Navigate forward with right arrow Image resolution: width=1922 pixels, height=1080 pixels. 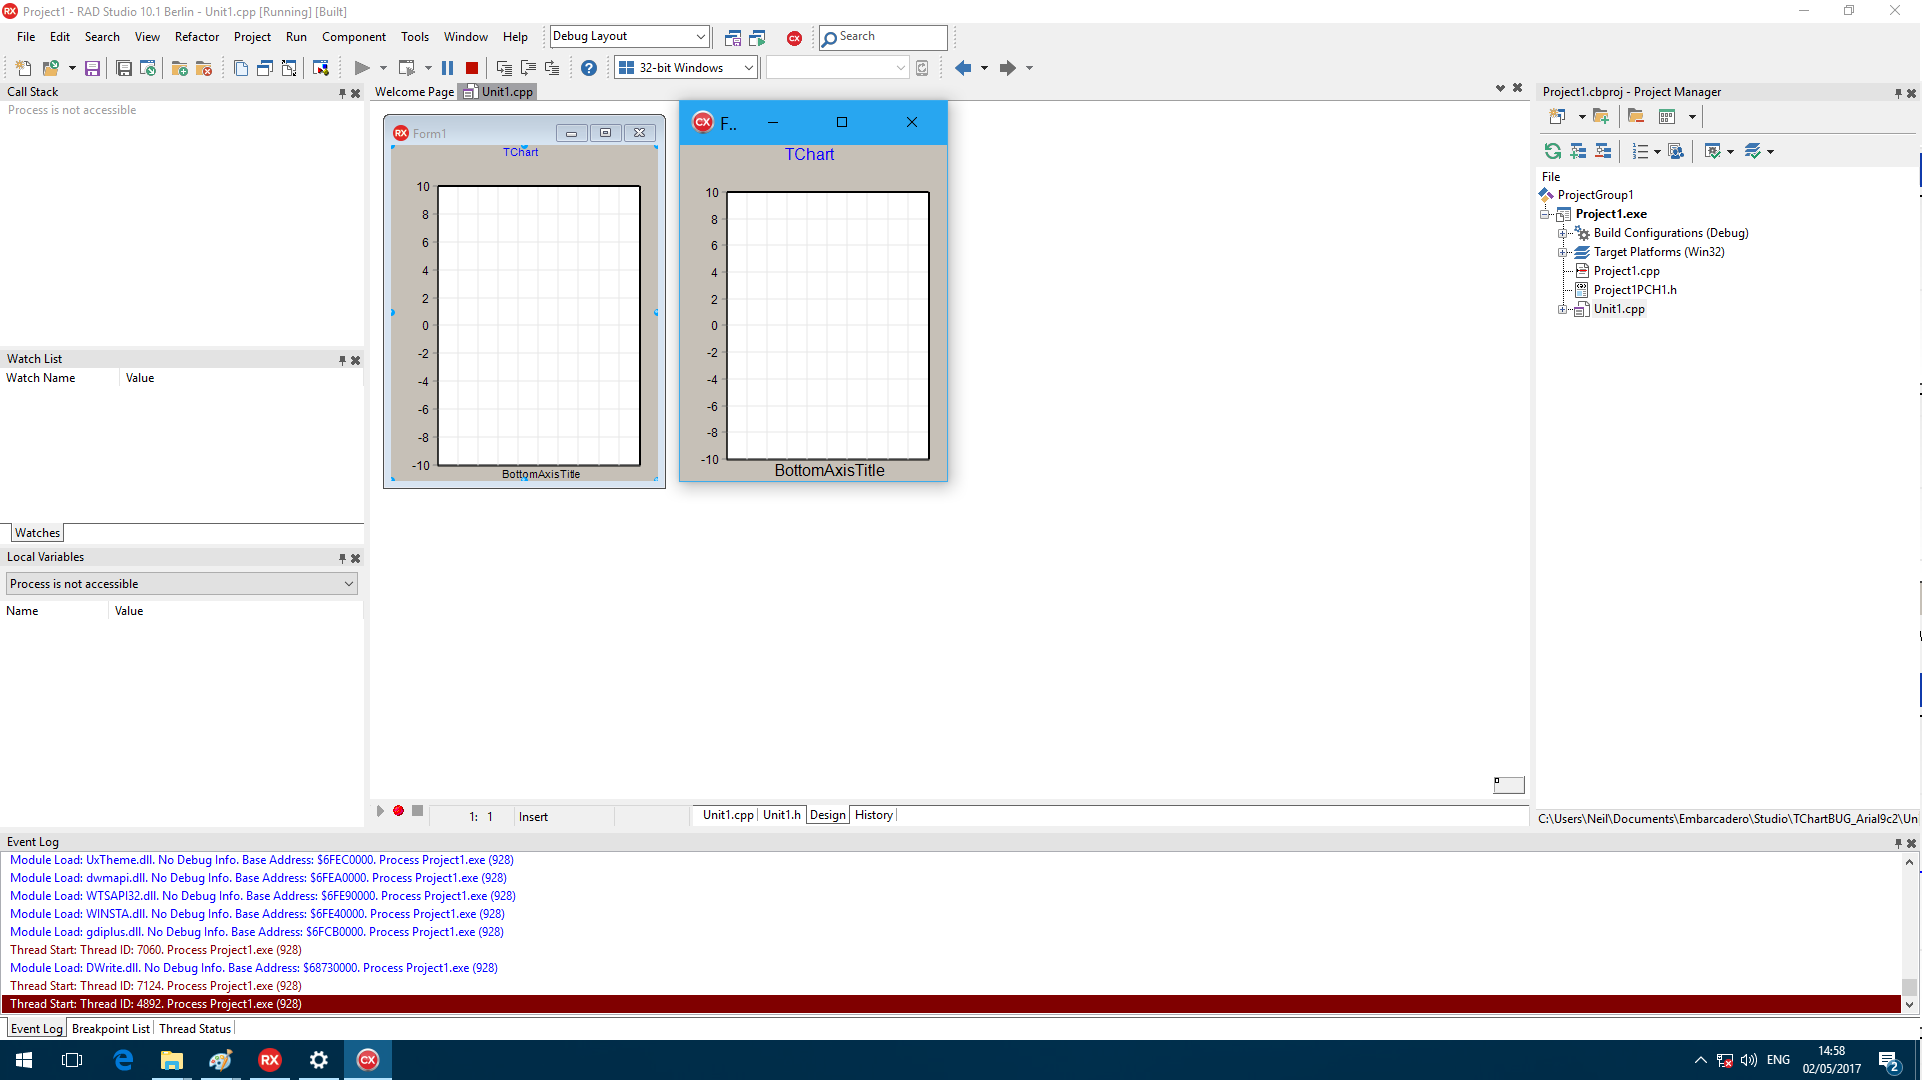click(x=1008, y=68)
